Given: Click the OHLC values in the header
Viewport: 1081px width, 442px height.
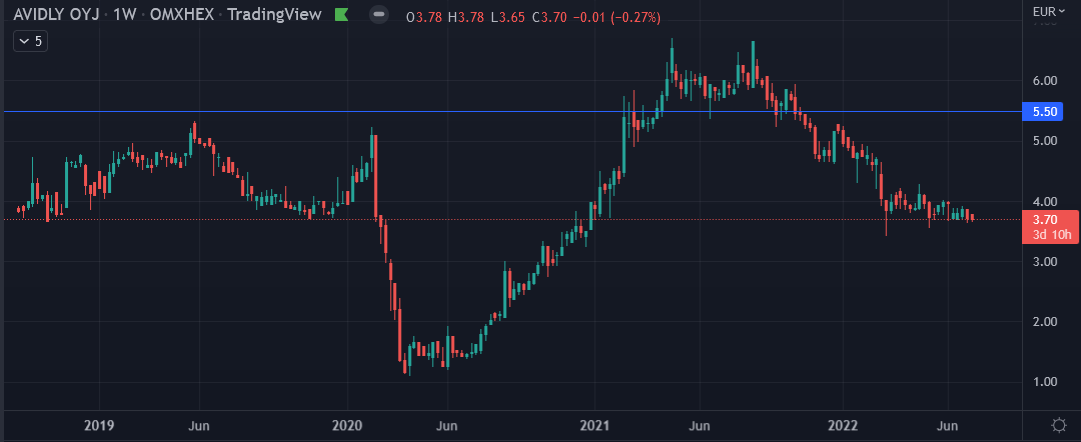Looking at the screenshot, I should [x=524, y=16].
